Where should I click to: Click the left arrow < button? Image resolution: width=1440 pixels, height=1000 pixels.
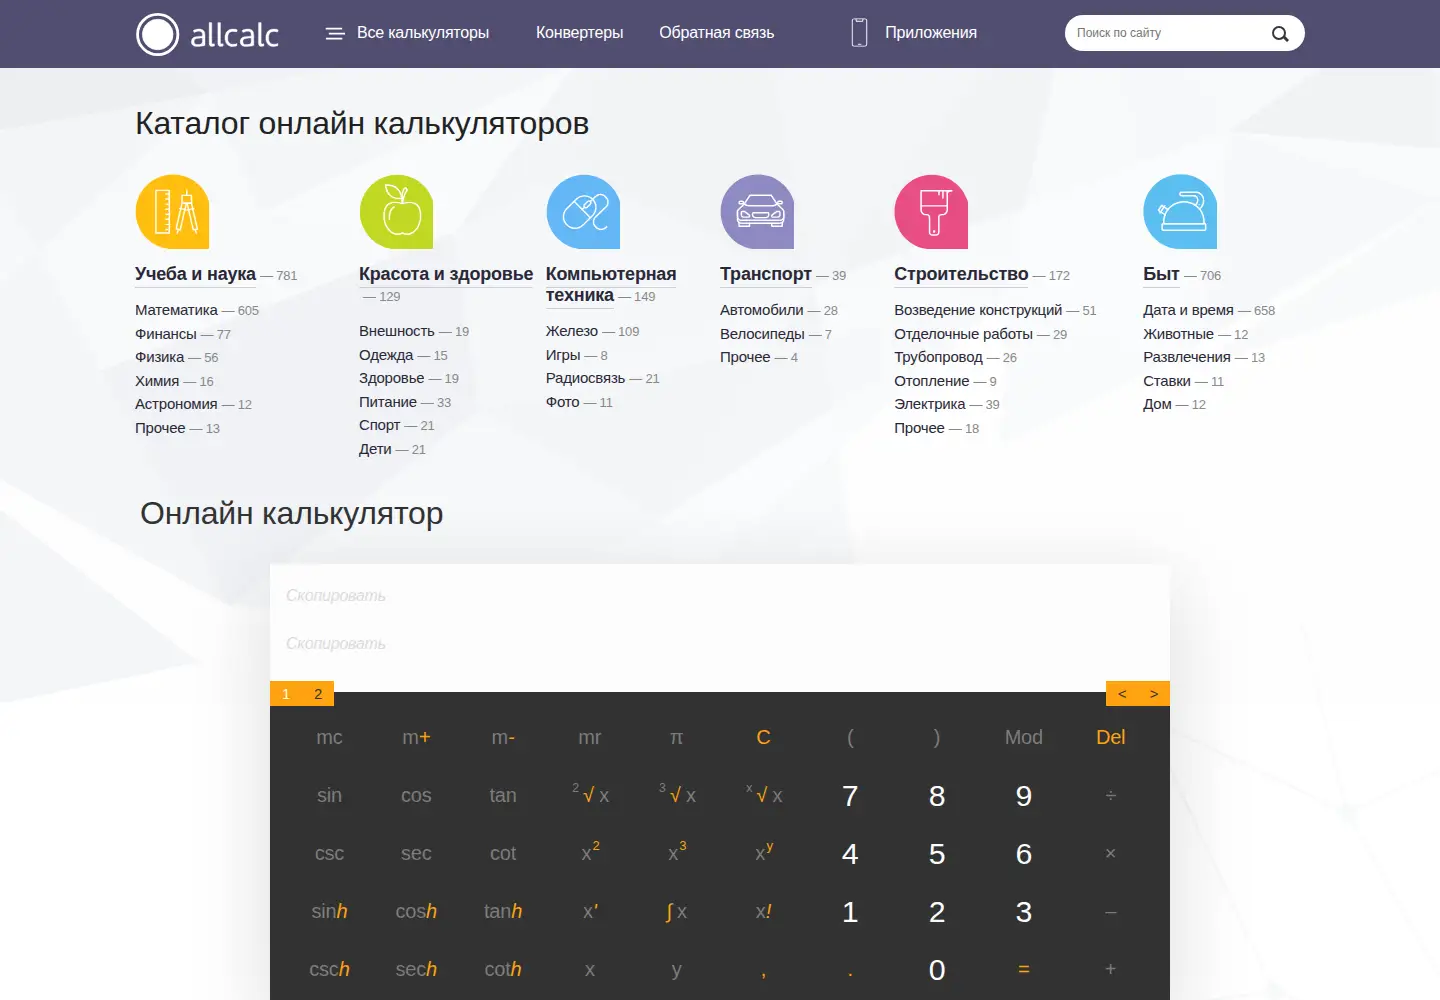[1122, 694]
